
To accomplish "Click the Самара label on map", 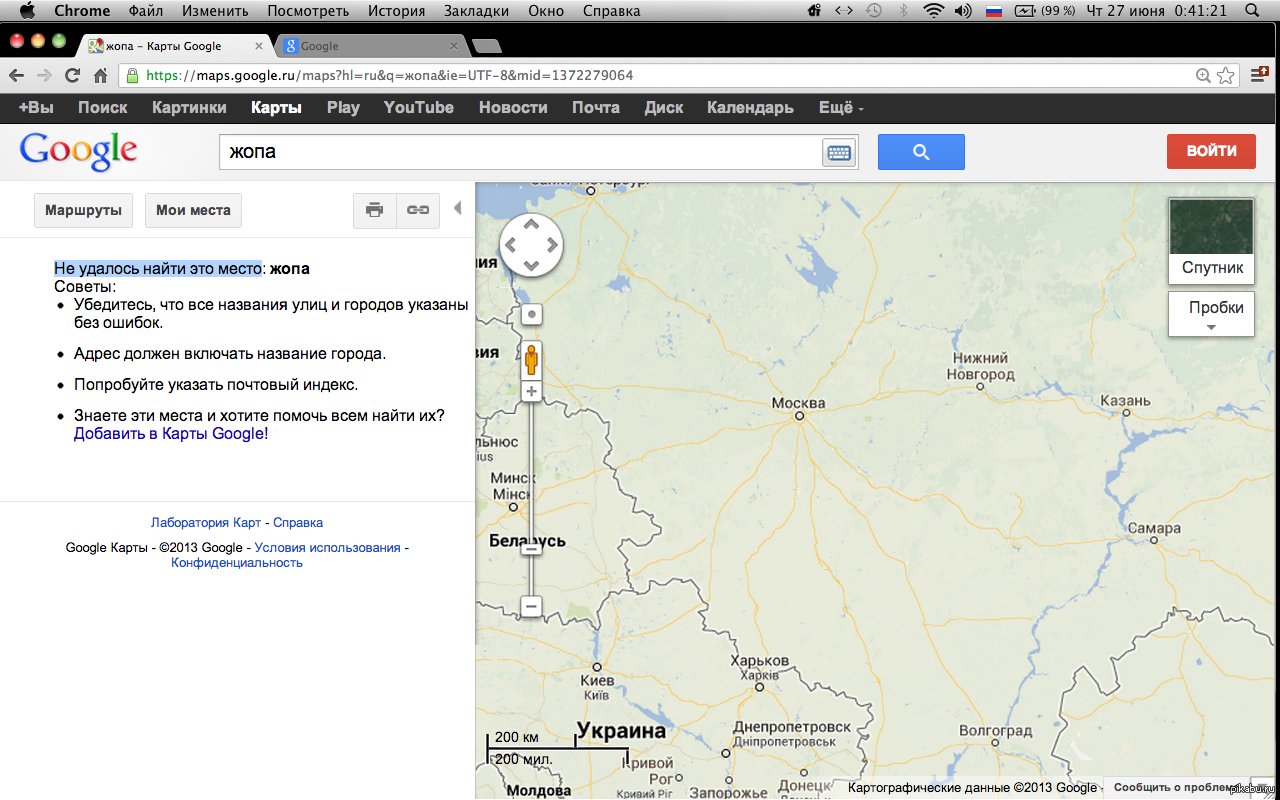I will [x=1155, y=528].
